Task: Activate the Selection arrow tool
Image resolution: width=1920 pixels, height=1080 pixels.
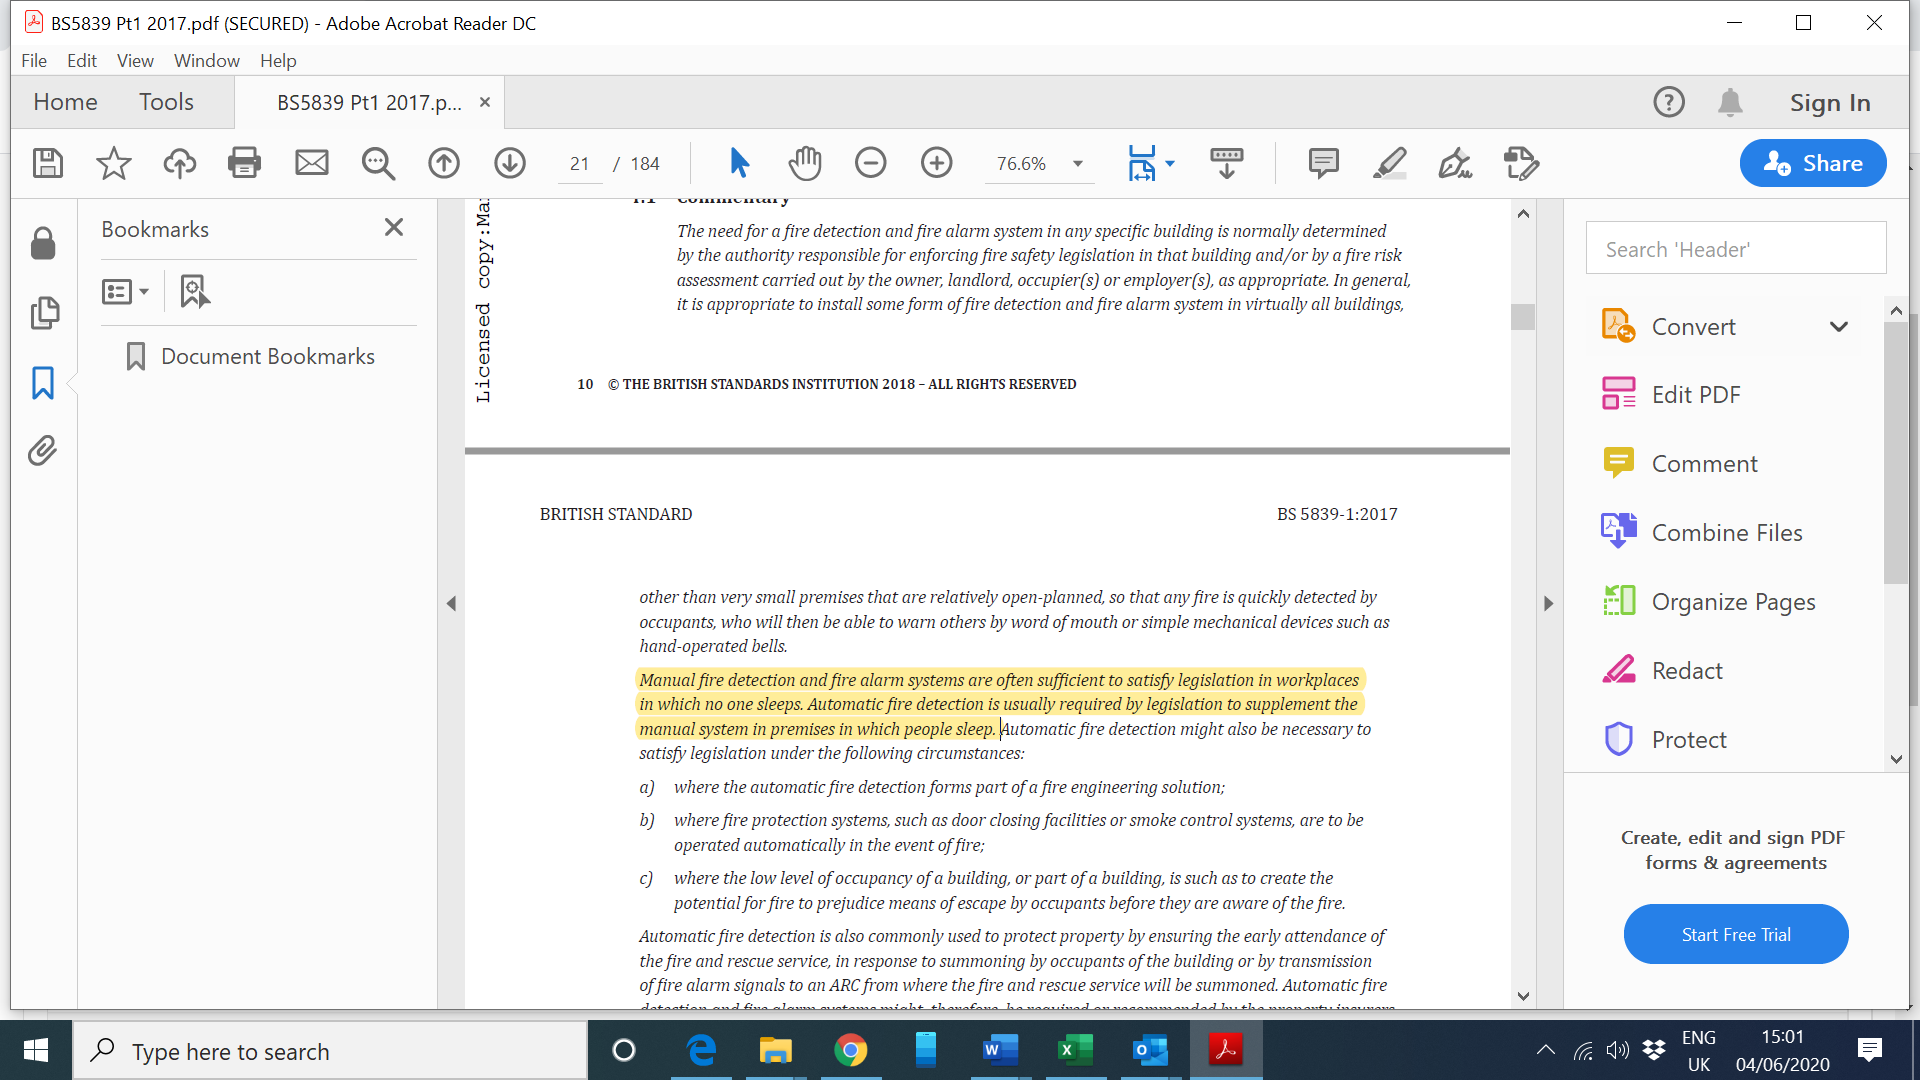Action: coord(739,163)
